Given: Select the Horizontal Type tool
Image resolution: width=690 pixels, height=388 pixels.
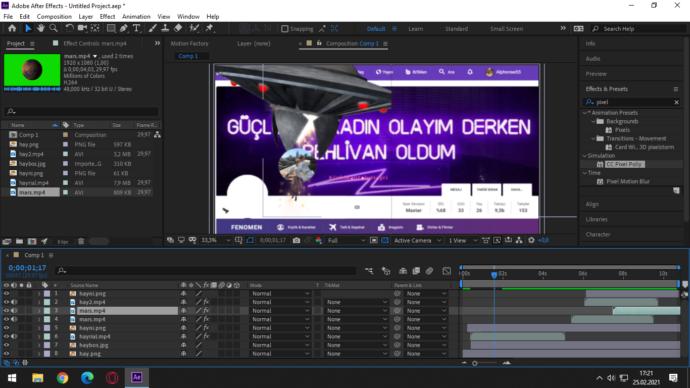Looking at the screenshot, I should pyautogui.click(x=136, y=29).
